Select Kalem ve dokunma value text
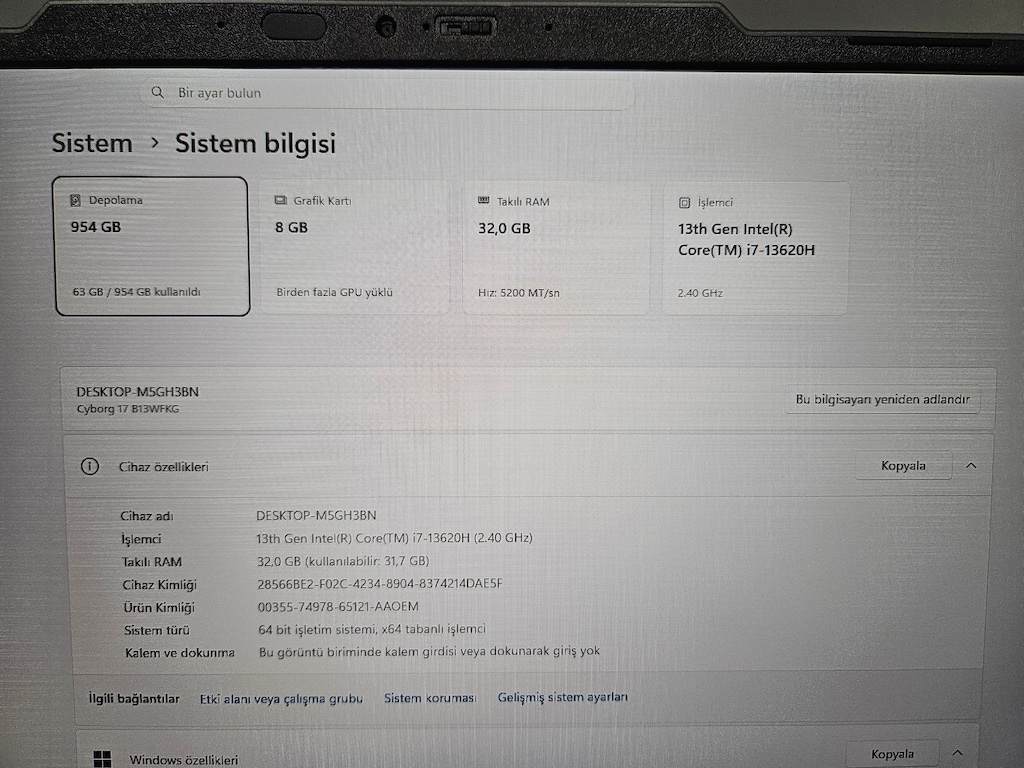1024x768 pixels. pyautogui.click(x=429, y=651)
